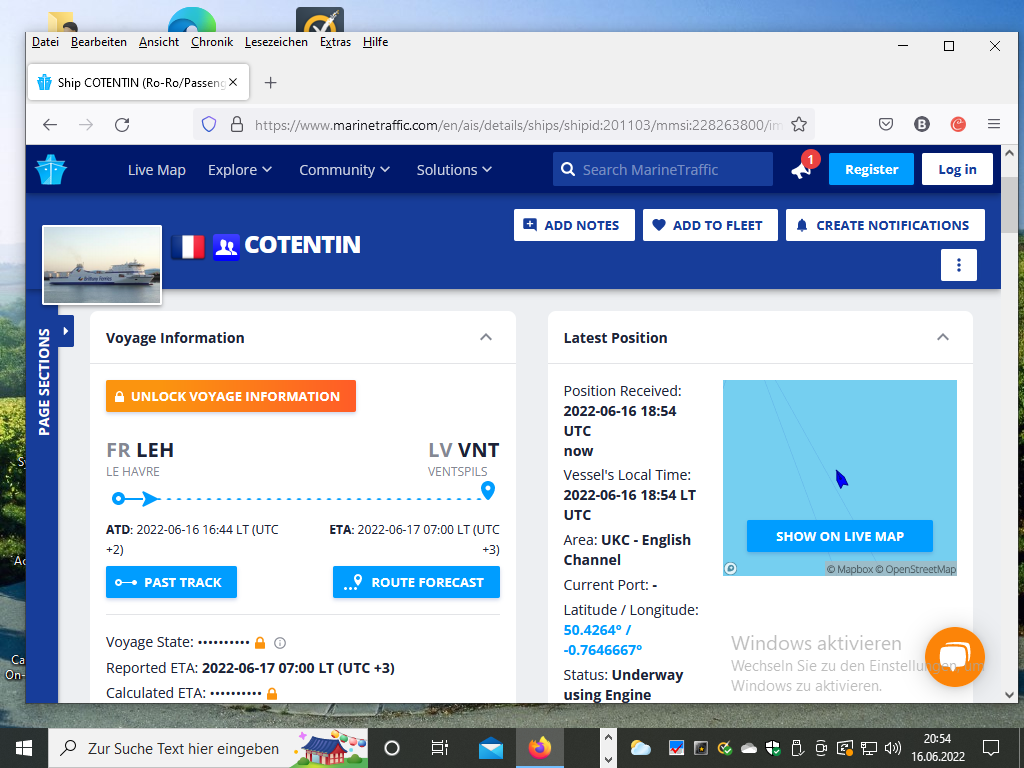Click the Search MarineTraffic field
Viewport: 1024px width, 768px height.
[x=662, y=169]
